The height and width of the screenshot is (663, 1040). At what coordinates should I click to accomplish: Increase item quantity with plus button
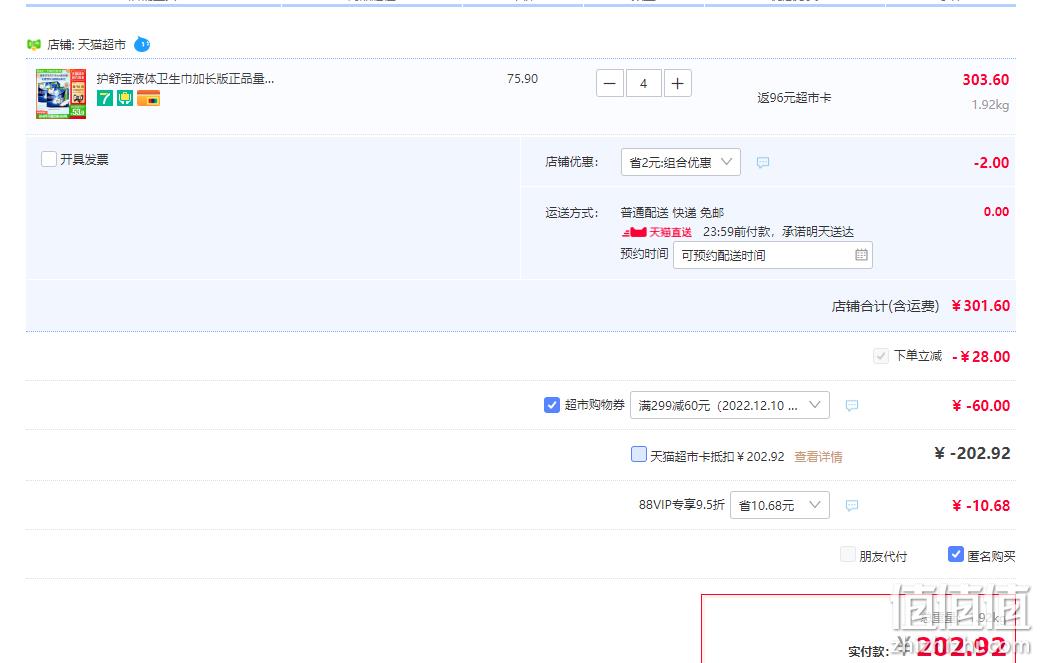tap(677, 84)
